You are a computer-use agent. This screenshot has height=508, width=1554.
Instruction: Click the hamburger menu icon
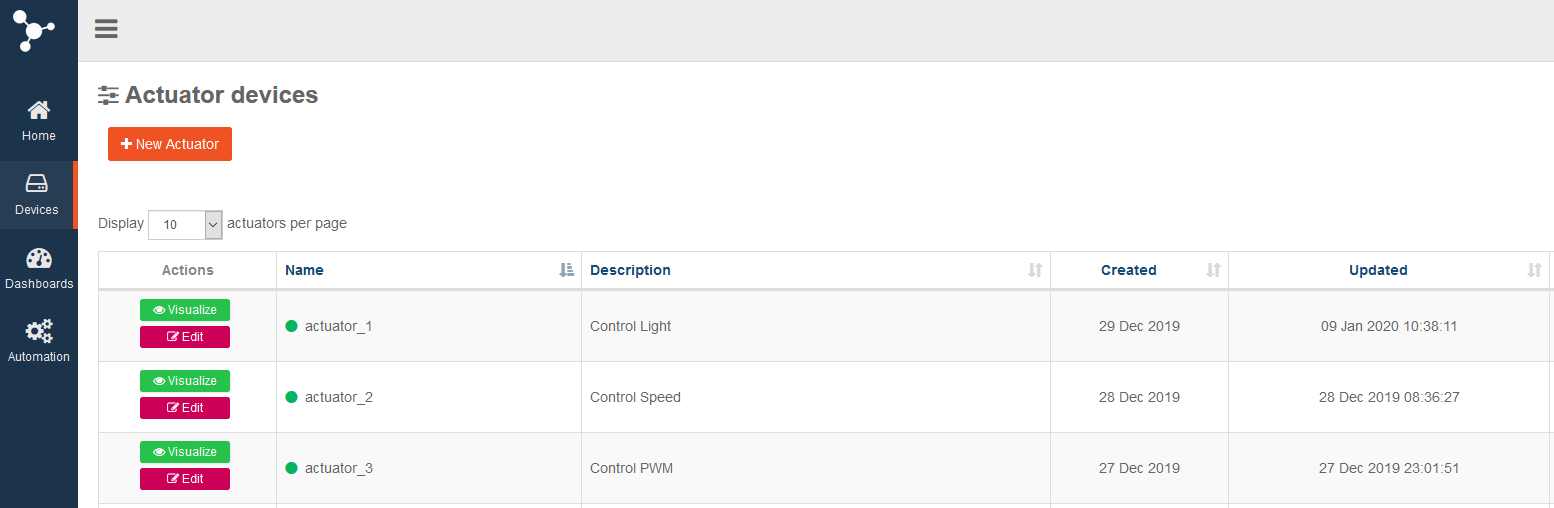[106, 29]
